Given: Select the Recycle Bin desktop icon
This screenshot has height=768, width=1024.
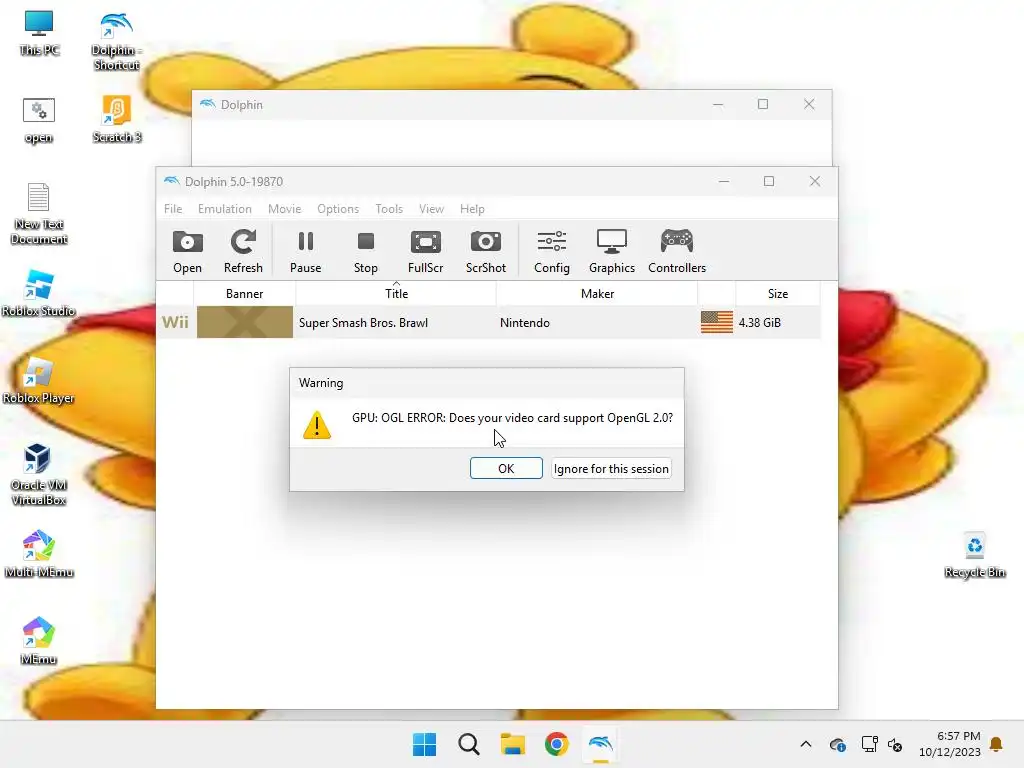Looking at the screenshot, I should [974, 555].
